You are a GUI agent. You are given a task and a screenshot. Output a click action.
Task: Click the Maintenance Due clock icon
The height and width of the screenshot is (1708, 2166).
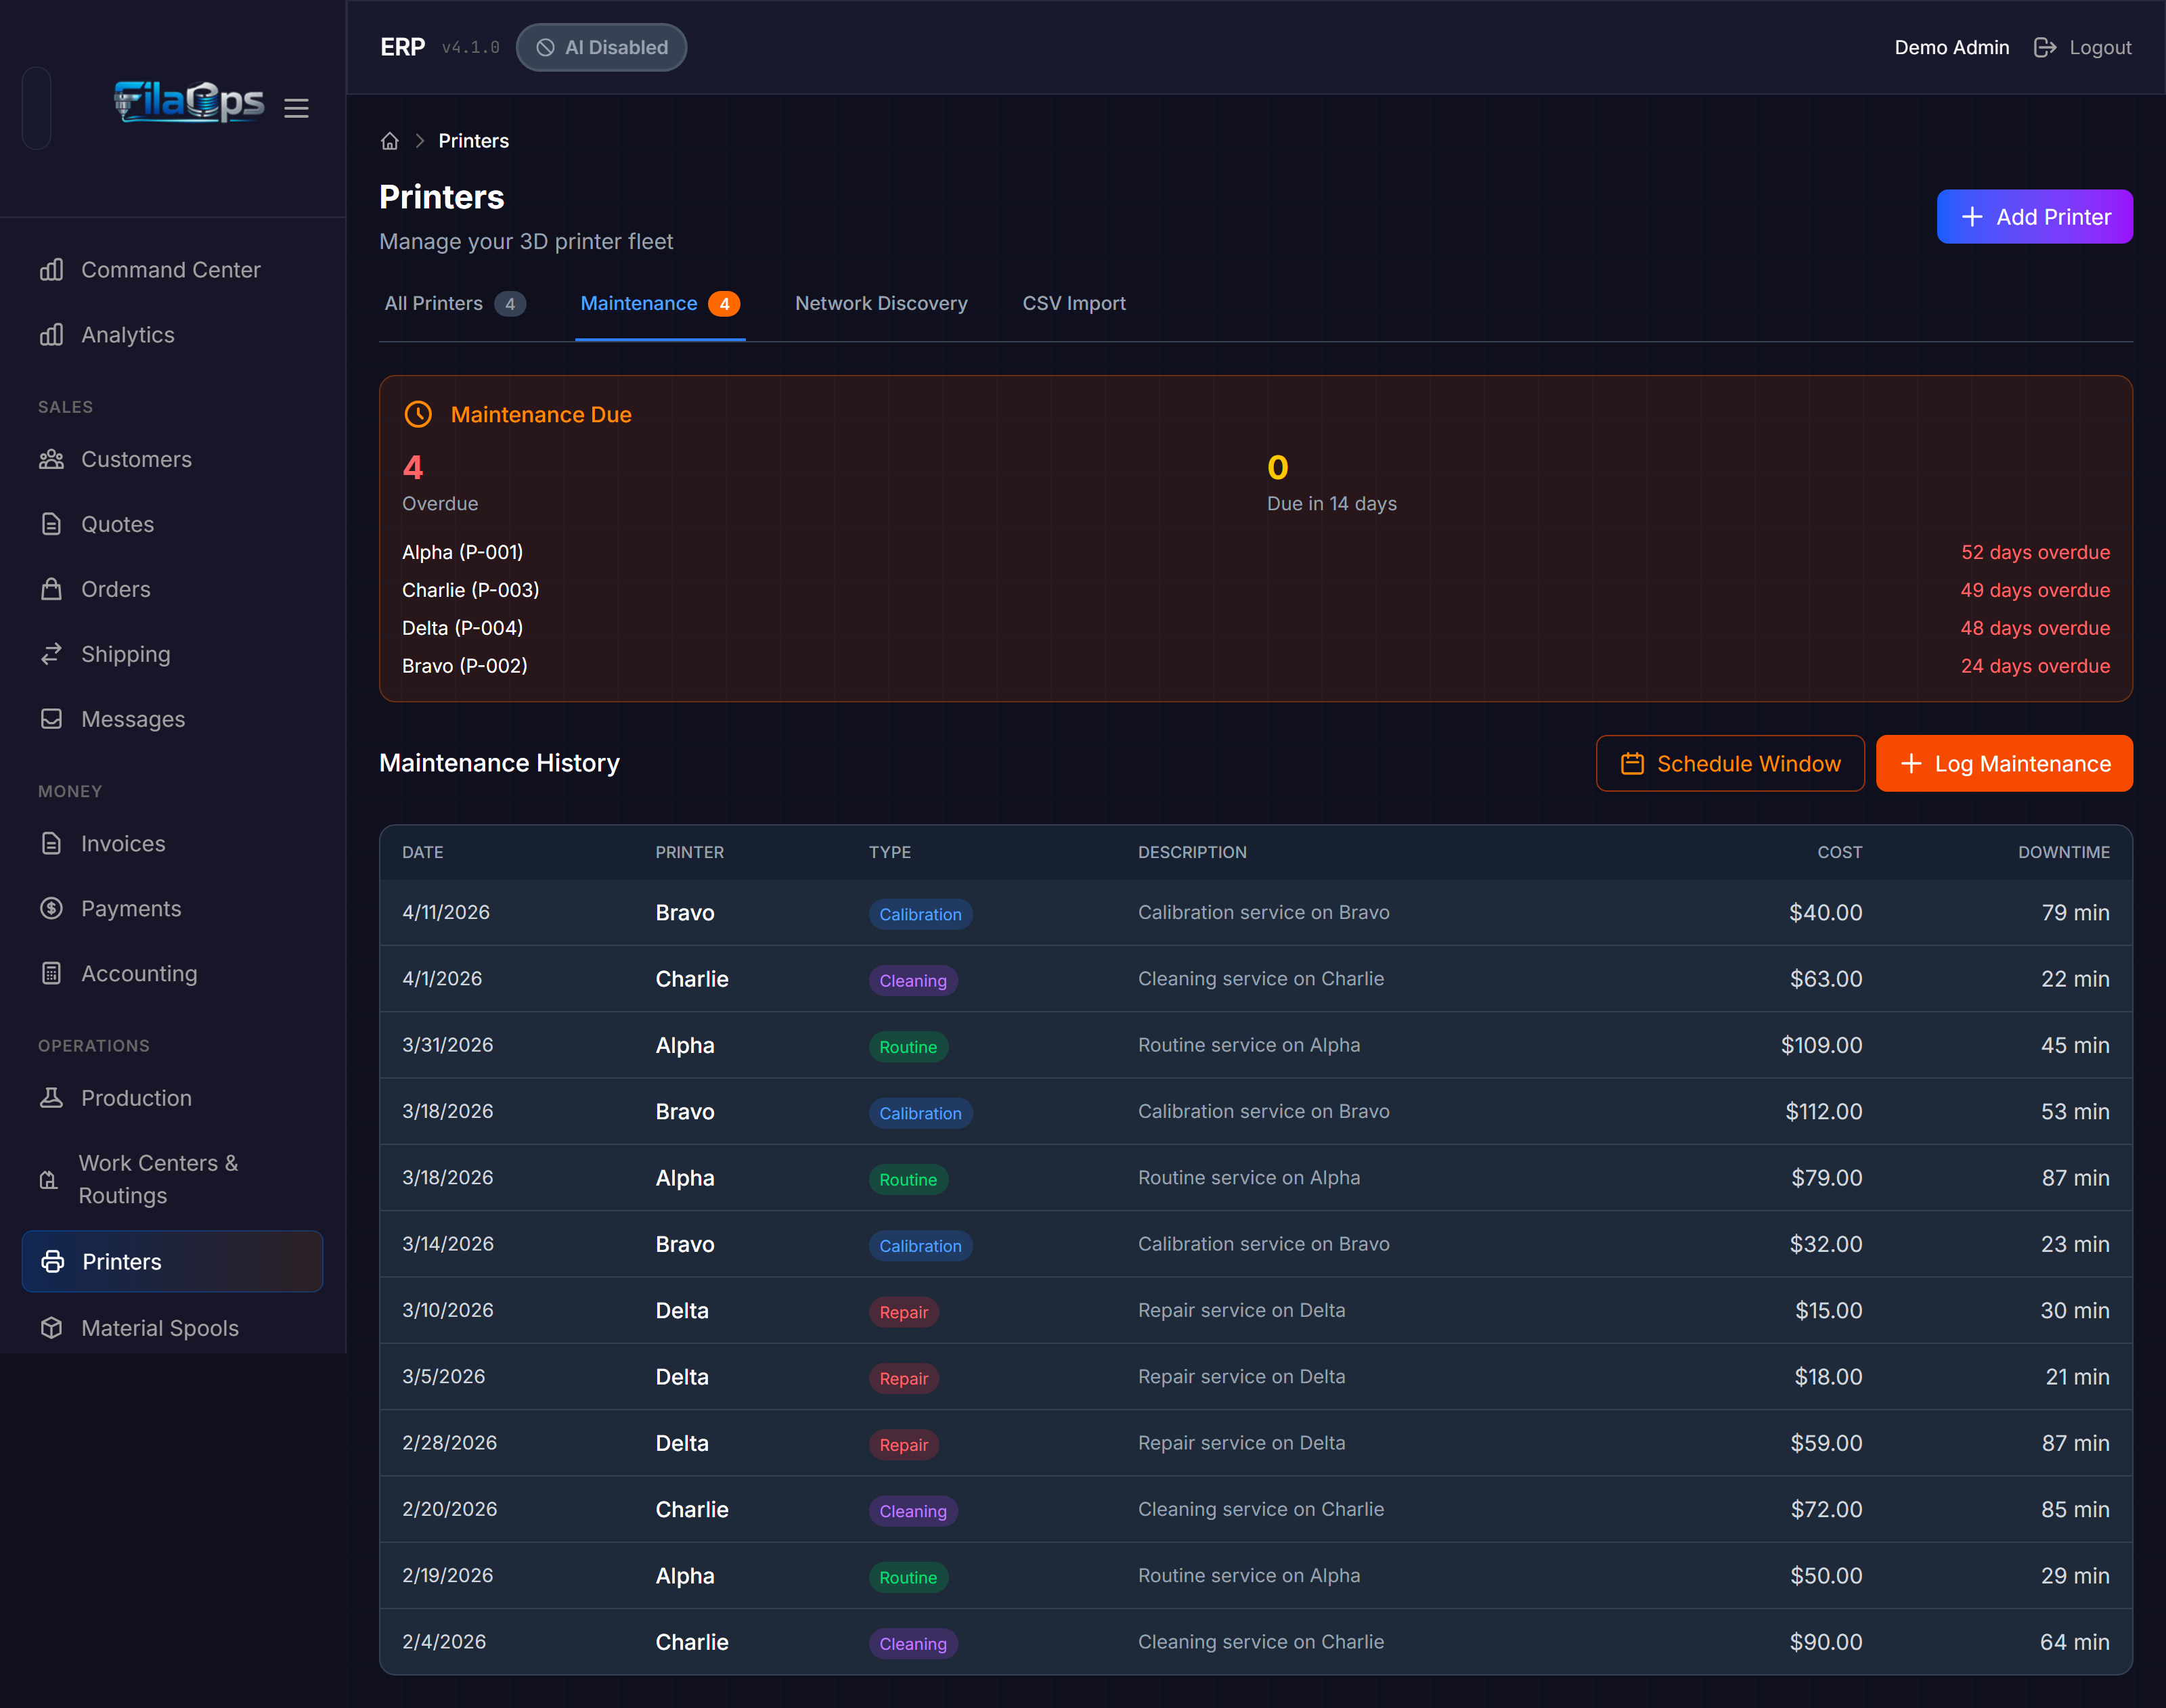(418, 414)
